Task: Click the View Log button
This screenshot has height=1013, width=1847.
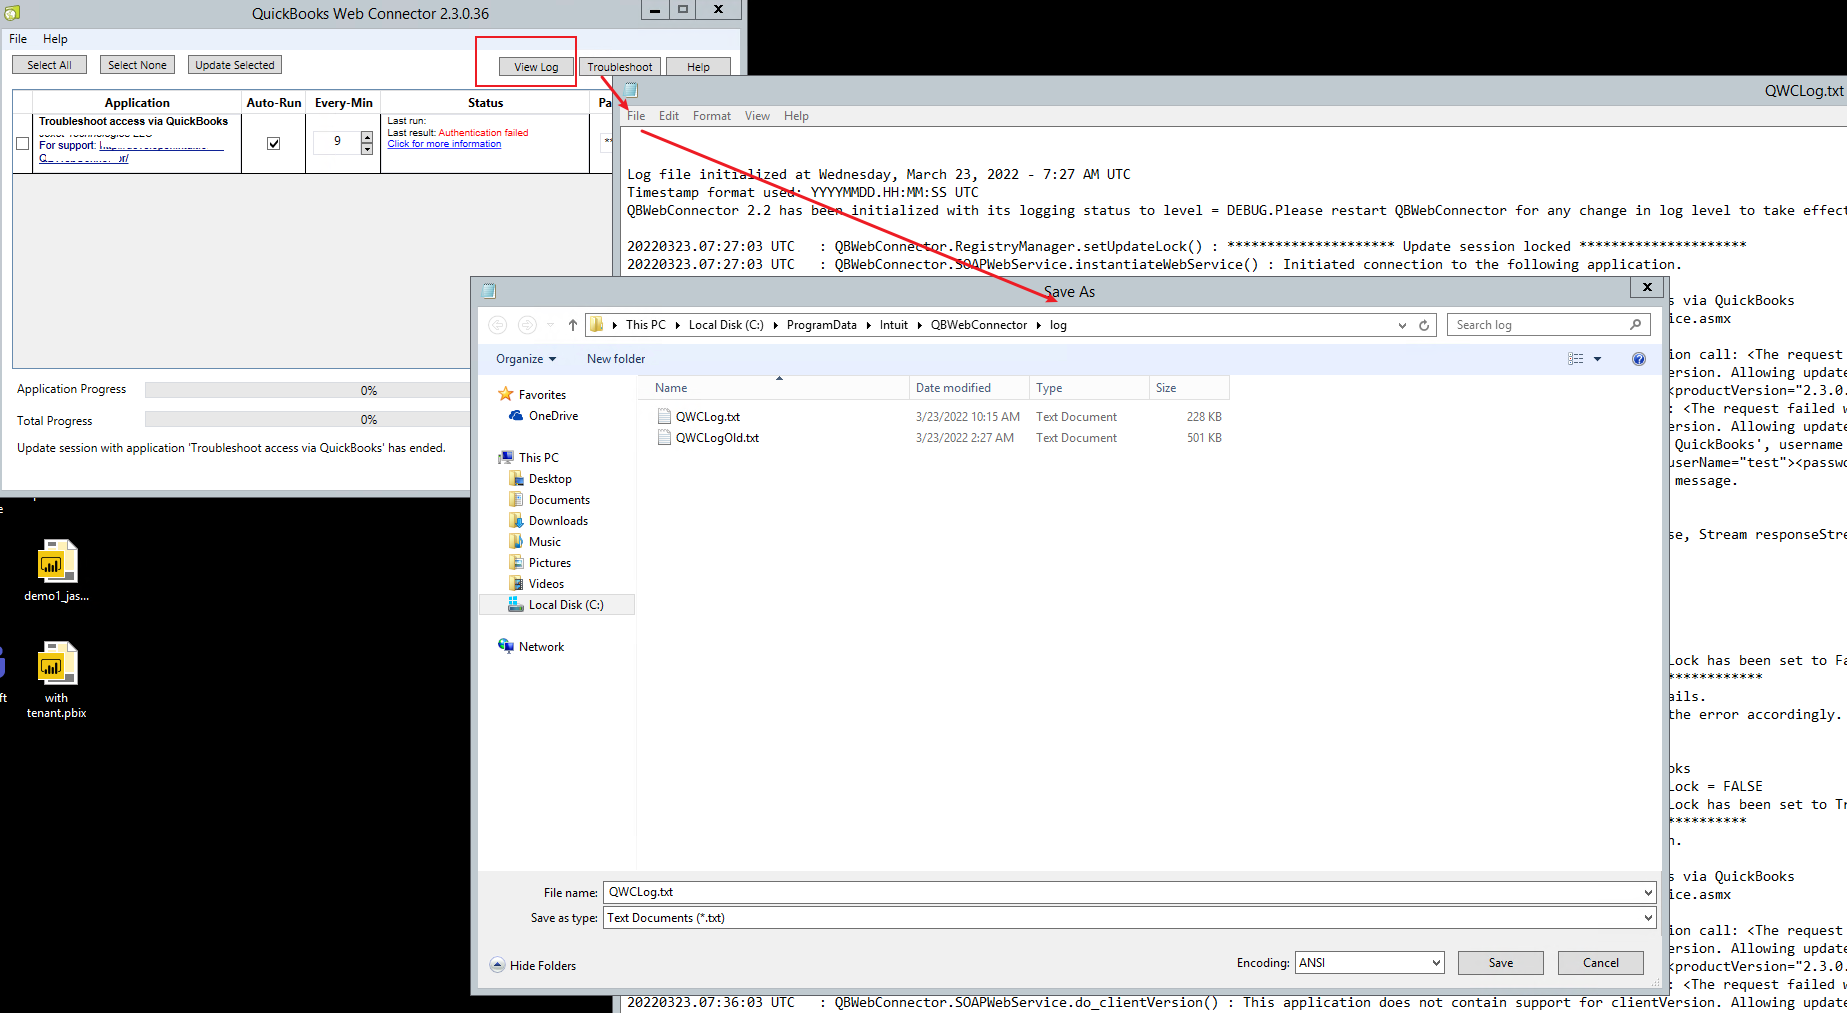Action: pos(536,67)
